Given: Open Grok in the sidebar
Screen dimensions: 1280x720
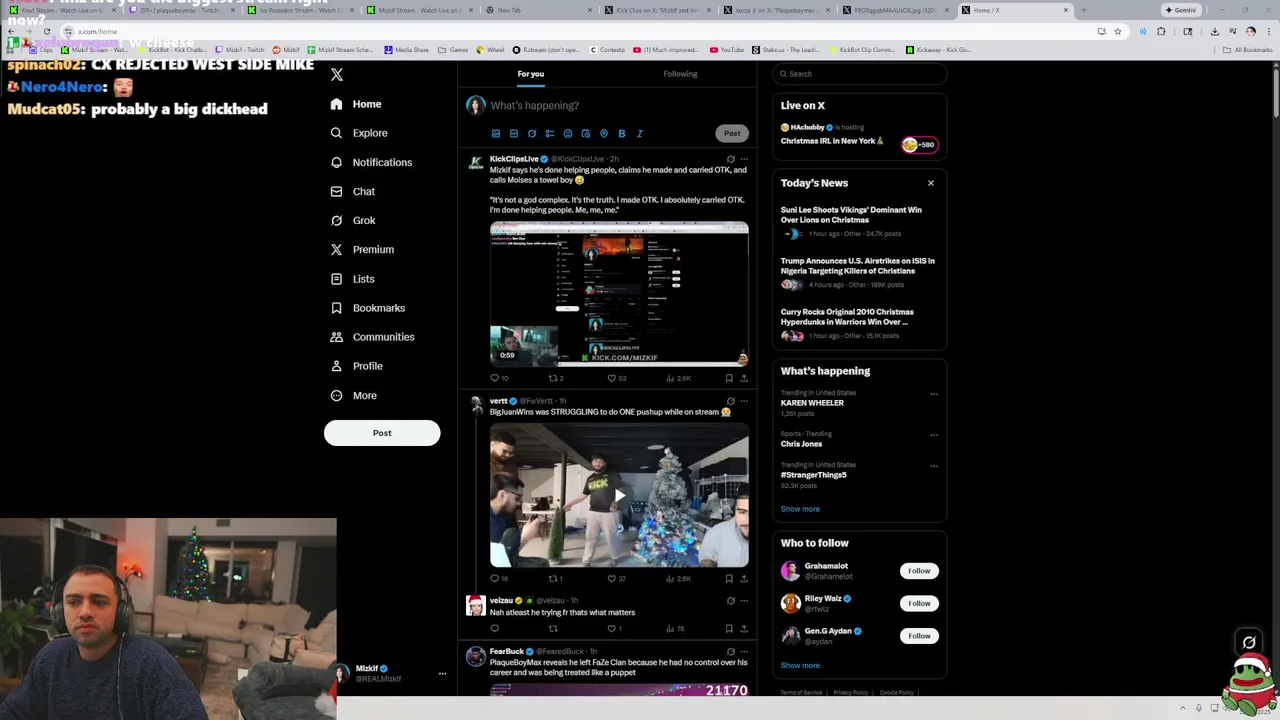Looking at the screenshot, I should 353,220.
